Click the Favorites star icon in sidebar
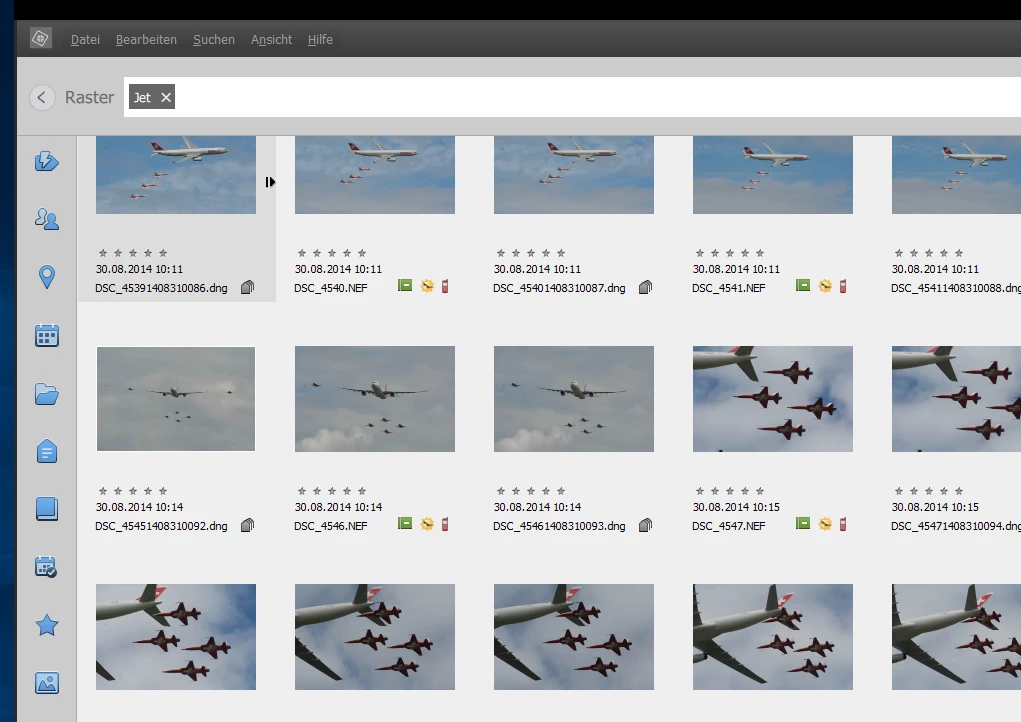Image resolution: width=1021 pixels, height=722 pixels. pyautogui.click(x=47, y=626)
